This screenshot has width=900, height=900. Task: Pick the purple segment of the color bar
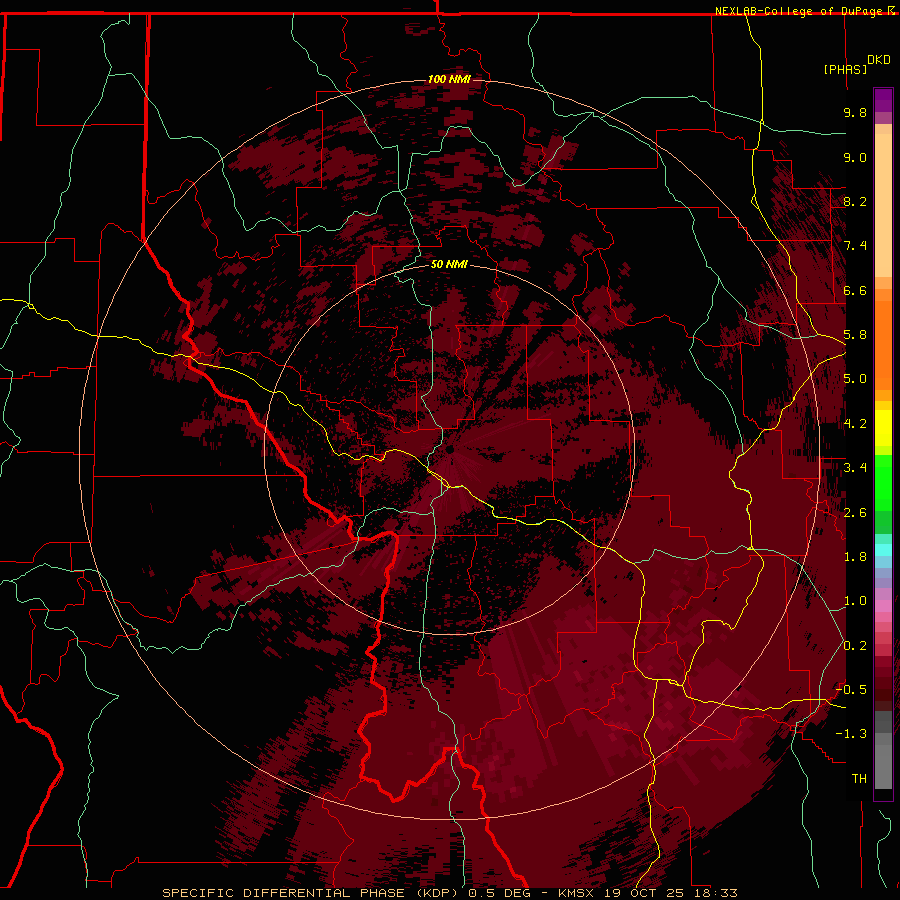pos(883,100)
